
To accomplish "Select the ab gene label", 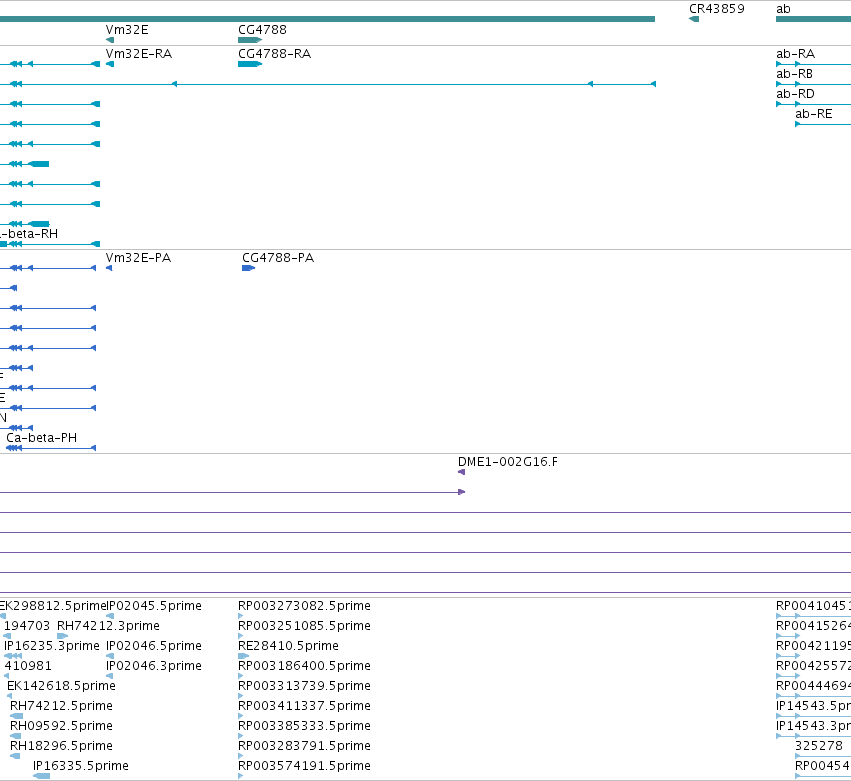I will (x=783, y=9).
